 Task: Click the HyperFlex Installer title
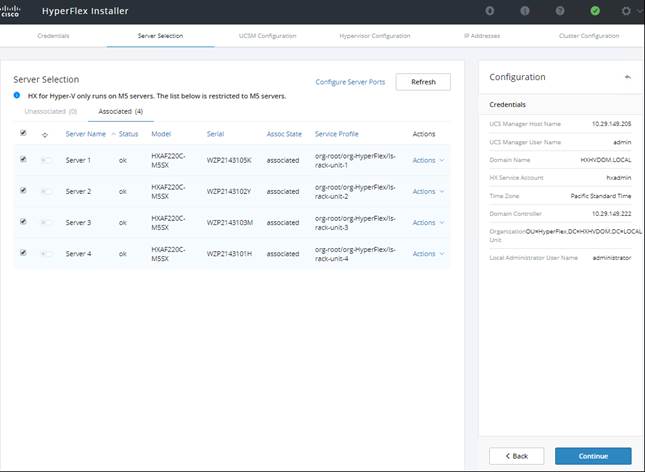[85, 11]
